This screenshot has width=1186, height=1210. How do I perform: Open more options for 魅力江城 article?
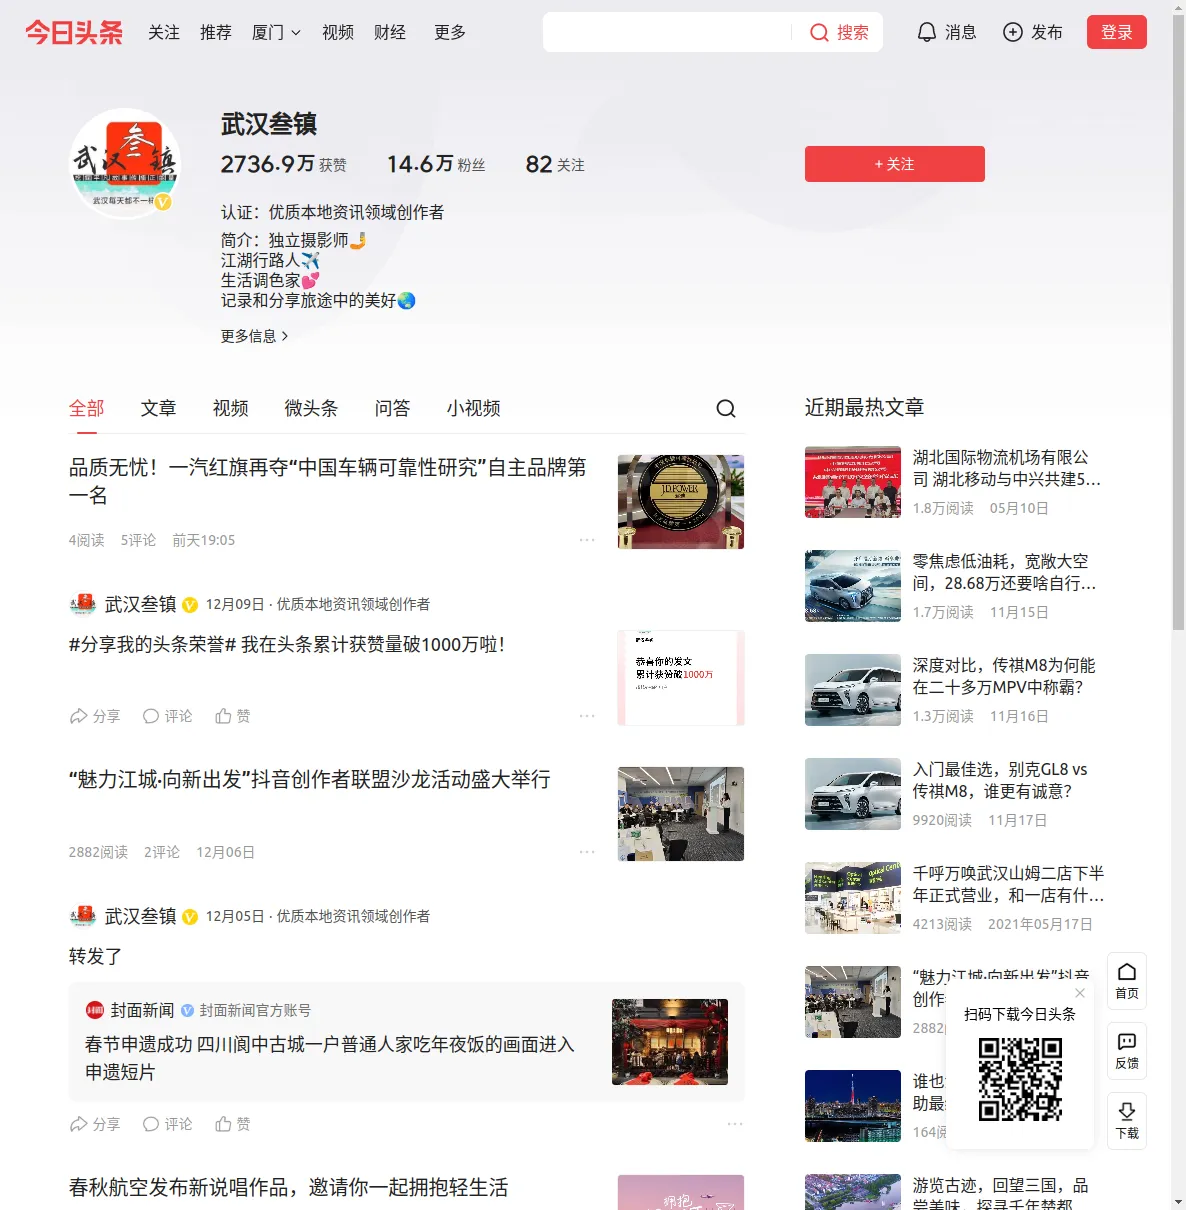(587, 852)
